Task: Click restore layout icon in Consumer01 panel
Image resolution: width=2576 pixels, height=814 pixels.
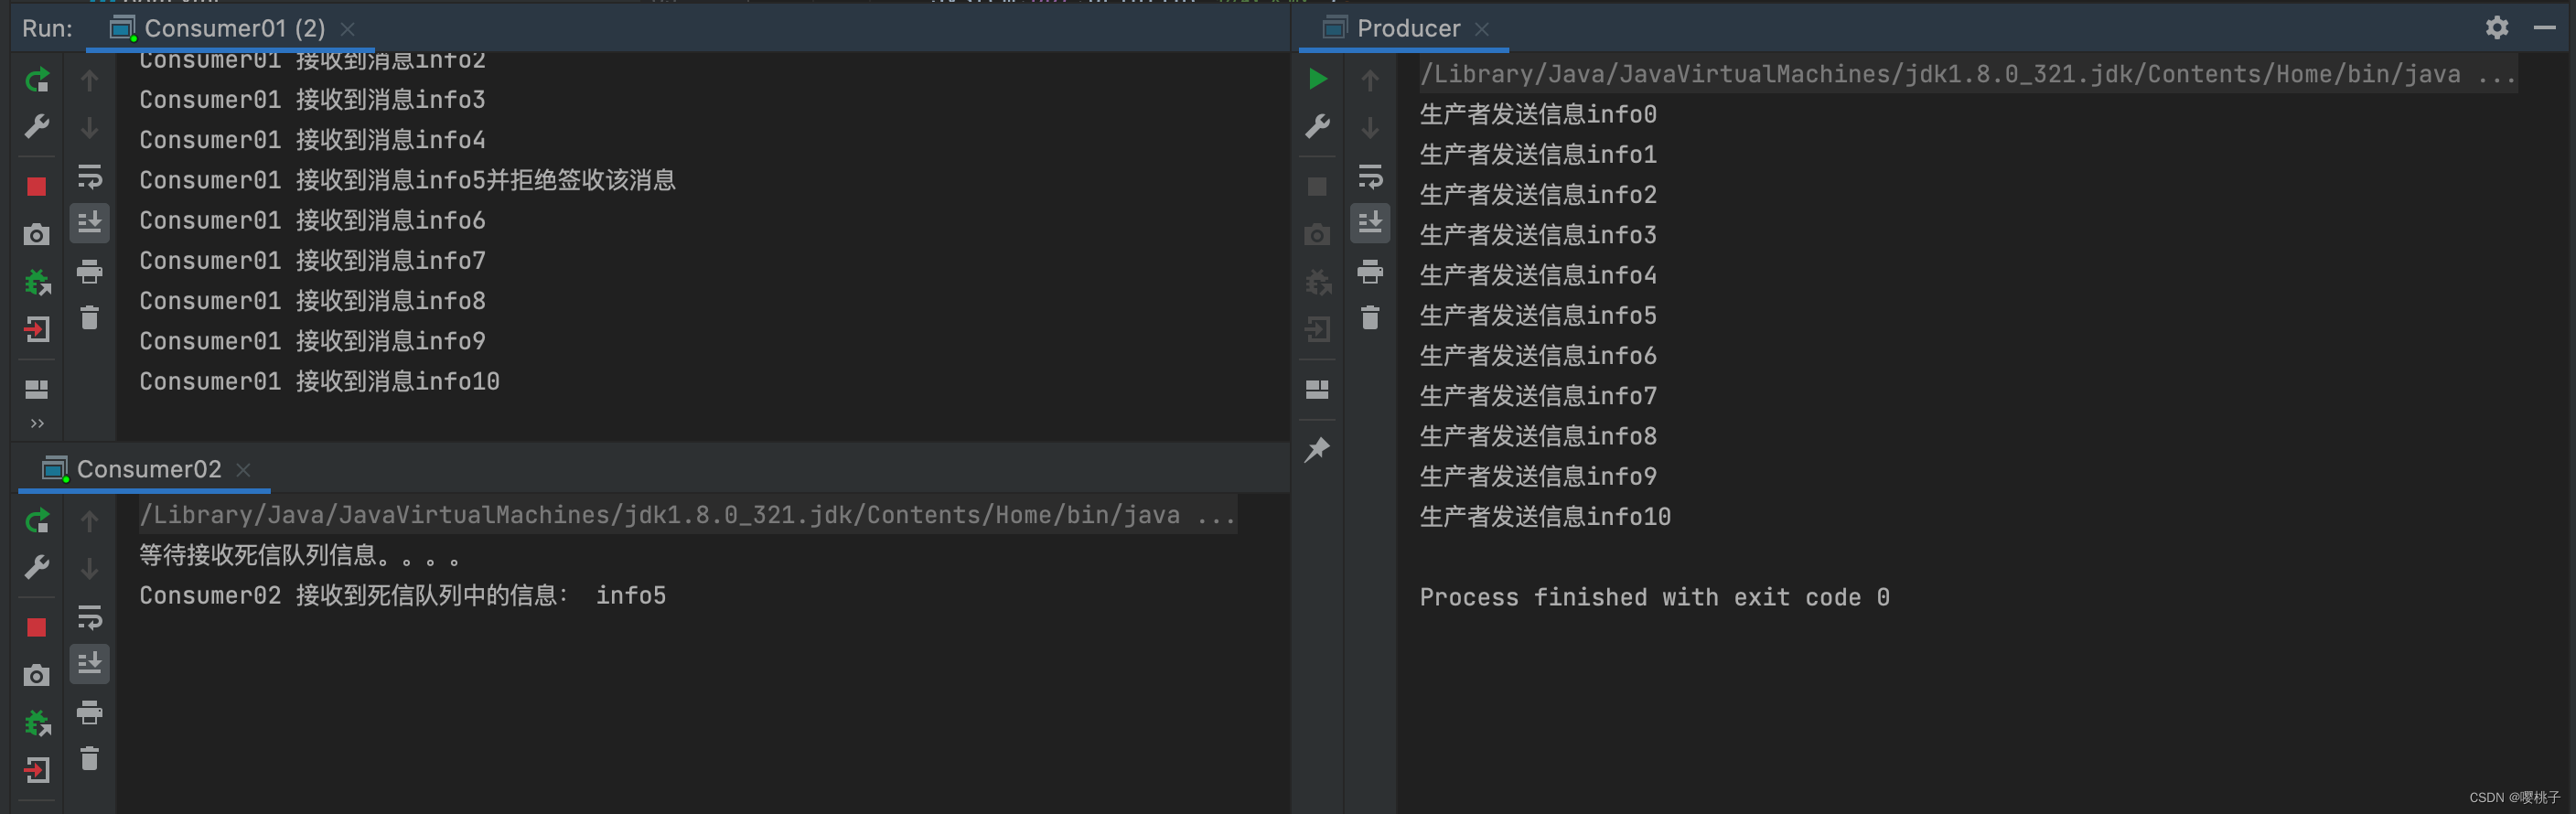Action: [x=37, y=389]
